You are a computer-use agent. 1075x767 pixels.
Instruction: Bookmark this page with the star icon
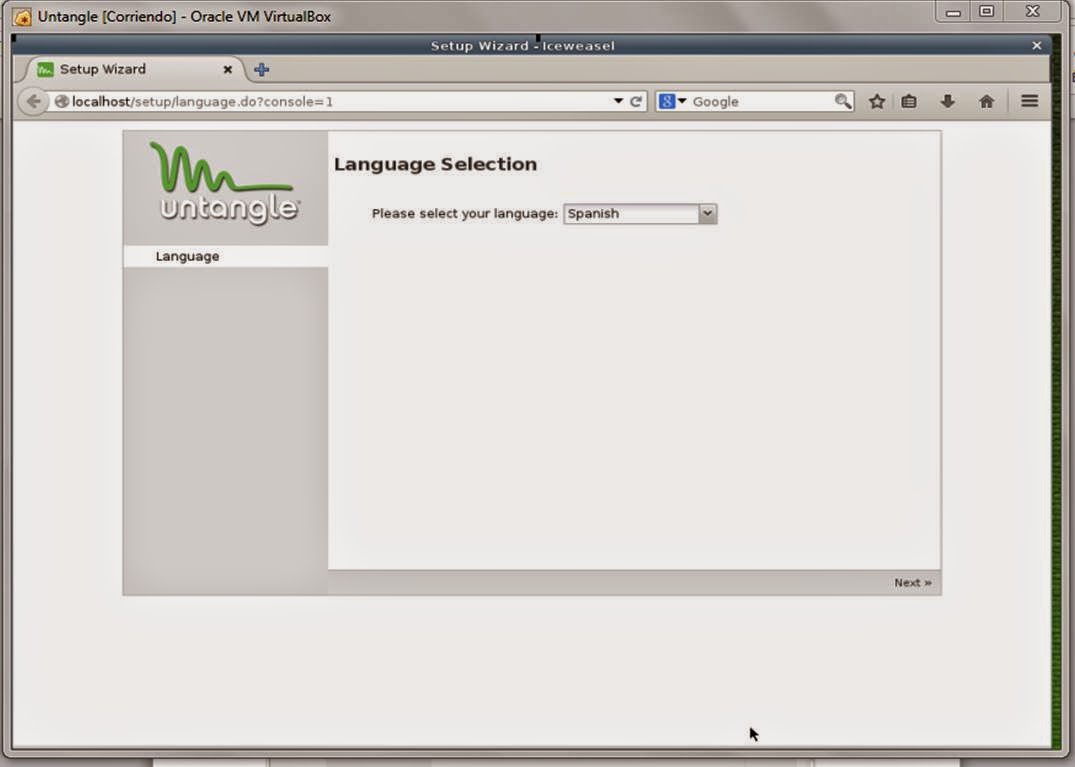point(876,101)
